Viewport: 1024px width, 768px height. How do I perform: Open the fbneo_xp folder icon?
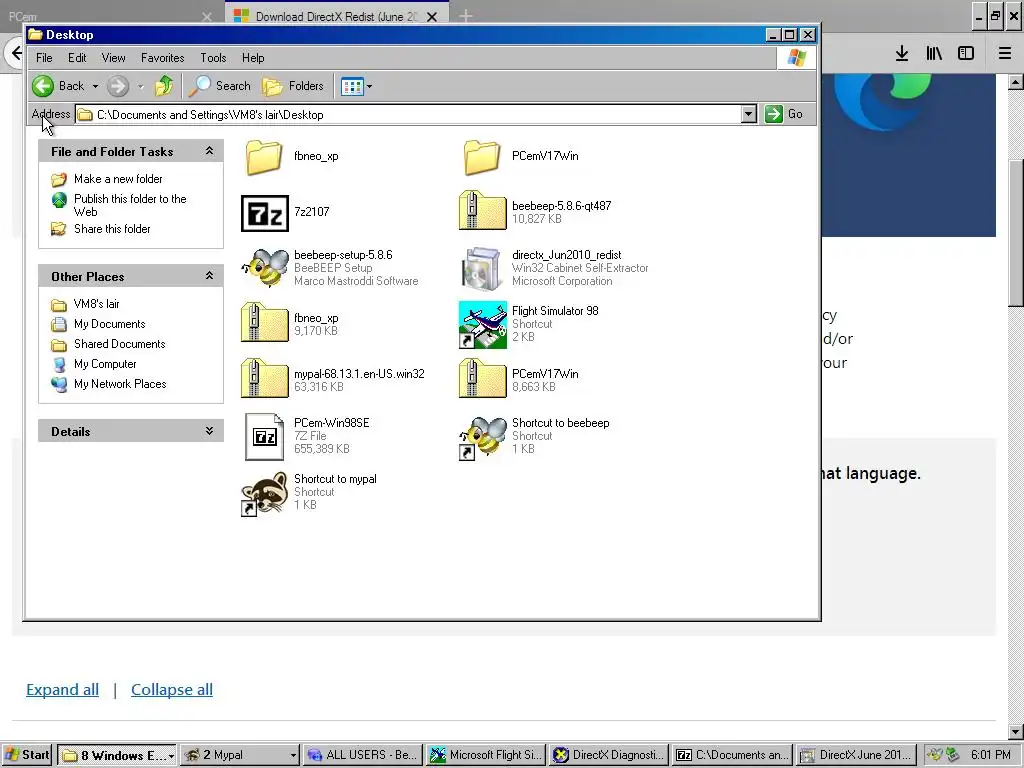click(x=264, y=157)
